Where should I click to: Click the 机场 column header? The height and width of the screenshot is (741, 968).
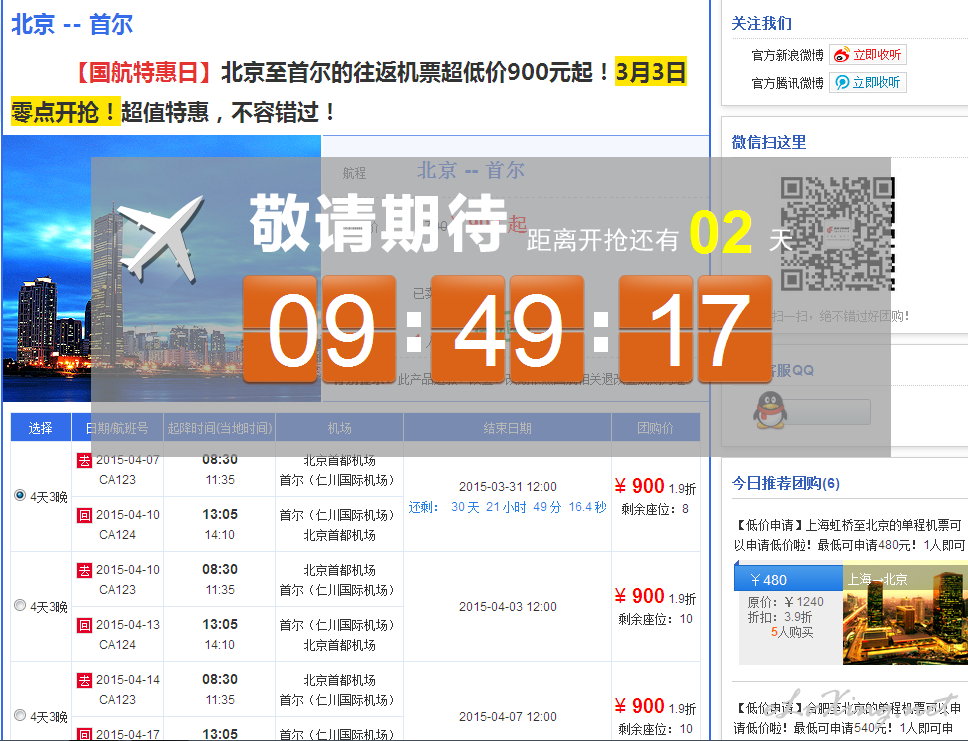(x=340, y=428)
